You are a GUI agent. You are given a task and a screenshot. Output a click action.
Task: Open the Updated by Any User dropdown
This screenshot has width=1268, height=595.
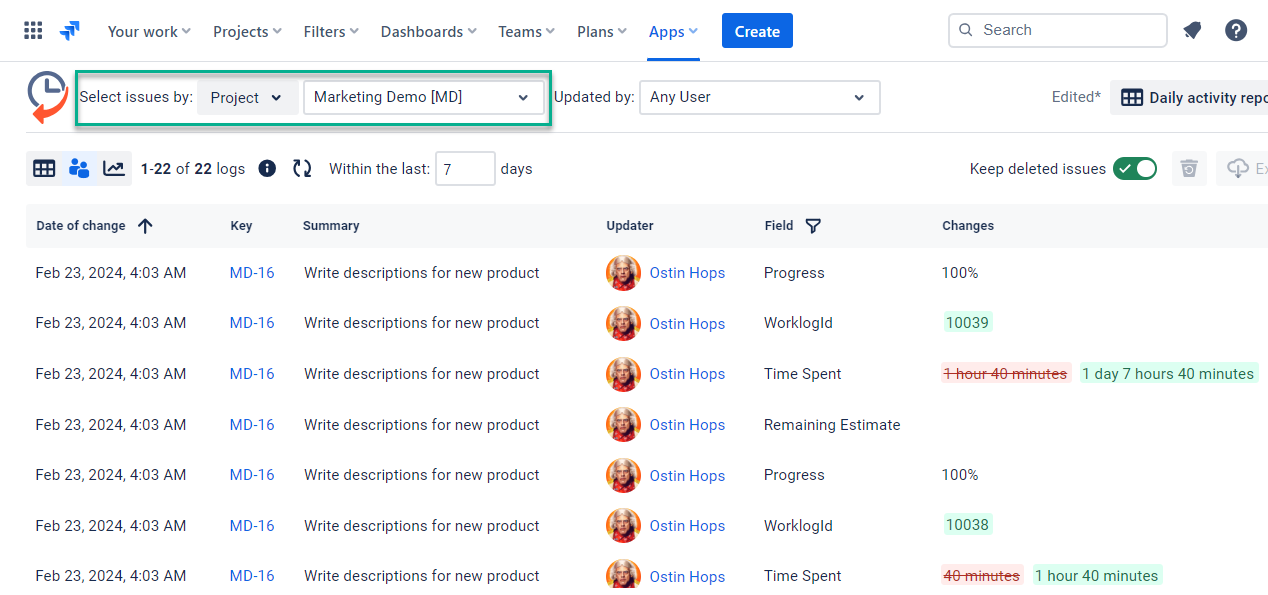click(x=759, y=98)
